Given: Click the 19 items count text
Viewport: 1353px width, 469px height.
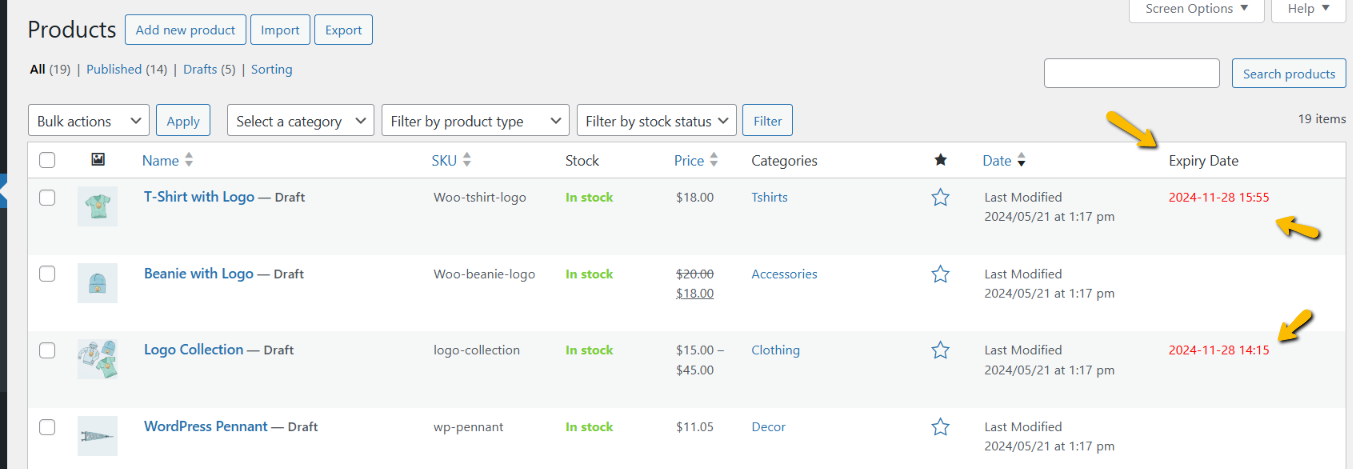Looking at the screenshot, I should pyautogui.click(x=1322, y=118).
